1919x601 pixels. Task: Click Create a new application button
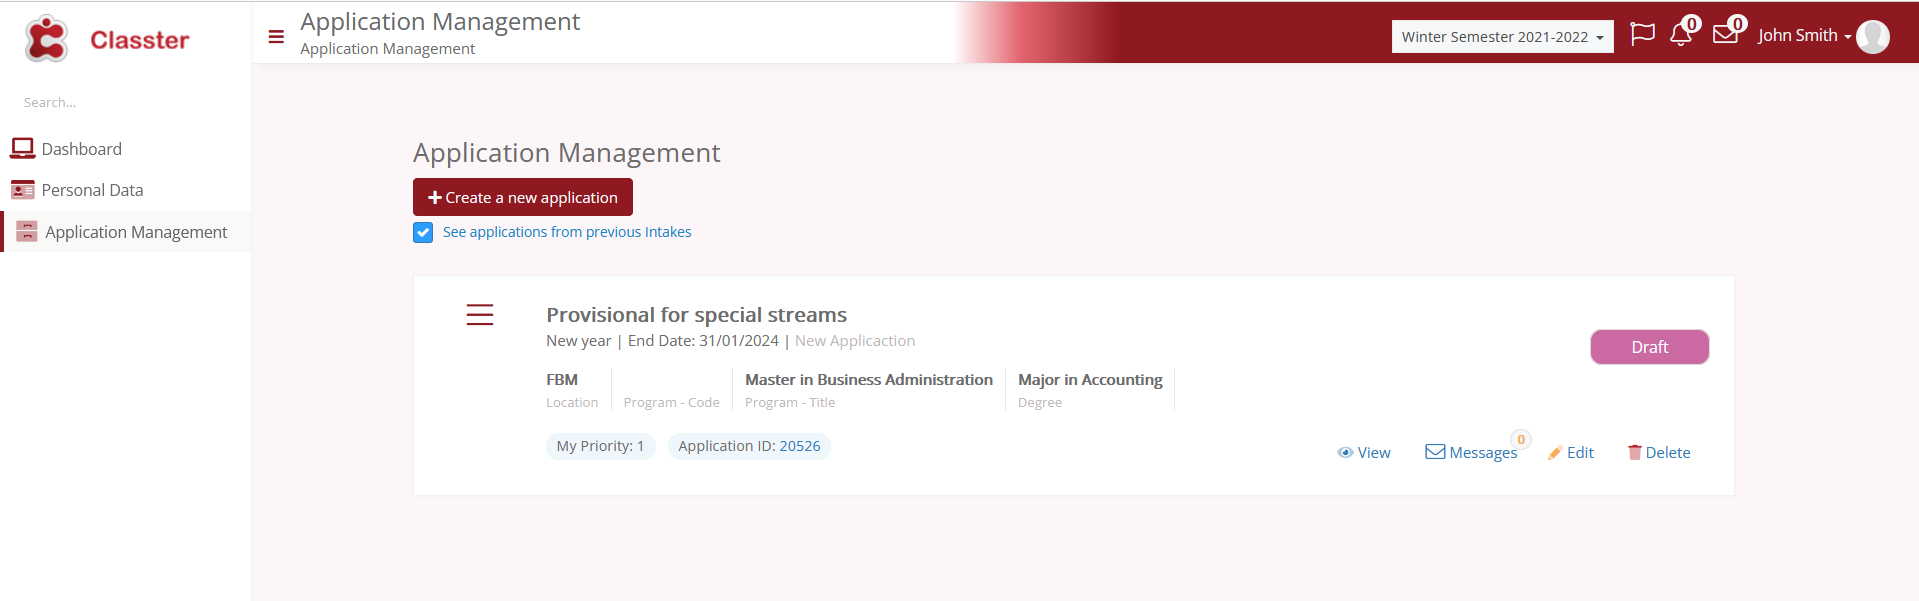click(x=523, y=197)
